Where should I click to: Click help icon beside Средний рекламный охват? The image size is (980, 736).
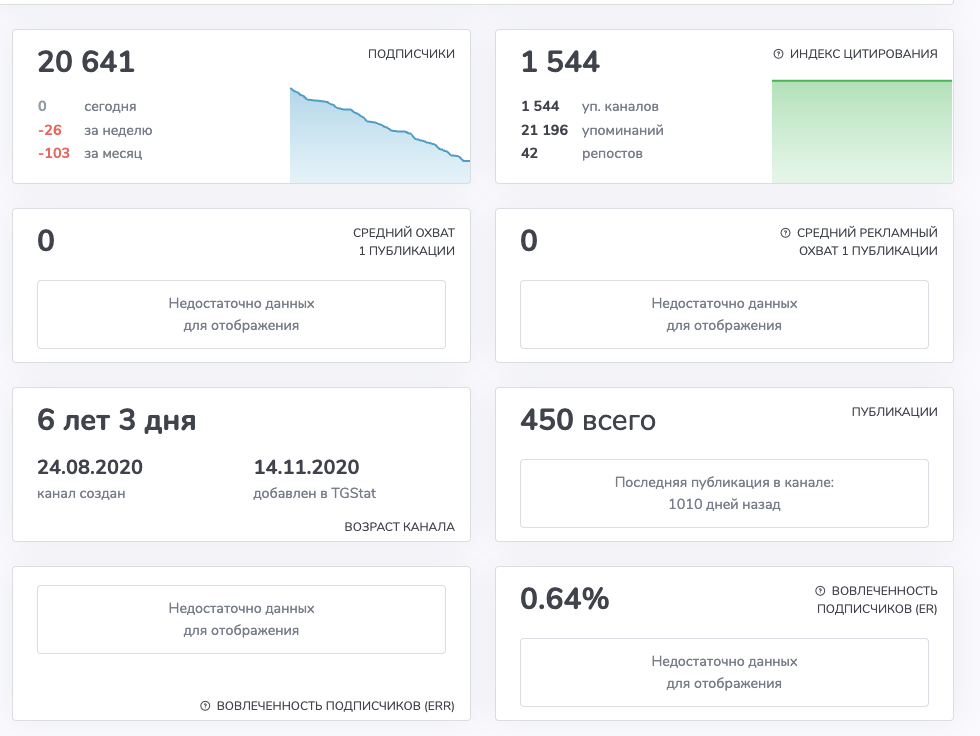pos(785,233)
